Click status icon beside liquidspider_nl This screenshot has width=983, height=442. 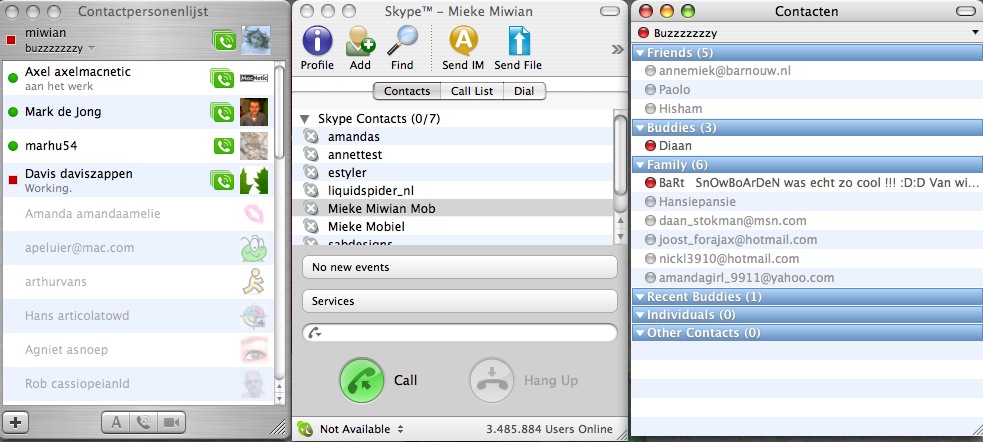pyautogui.click(x=310, y=190)
